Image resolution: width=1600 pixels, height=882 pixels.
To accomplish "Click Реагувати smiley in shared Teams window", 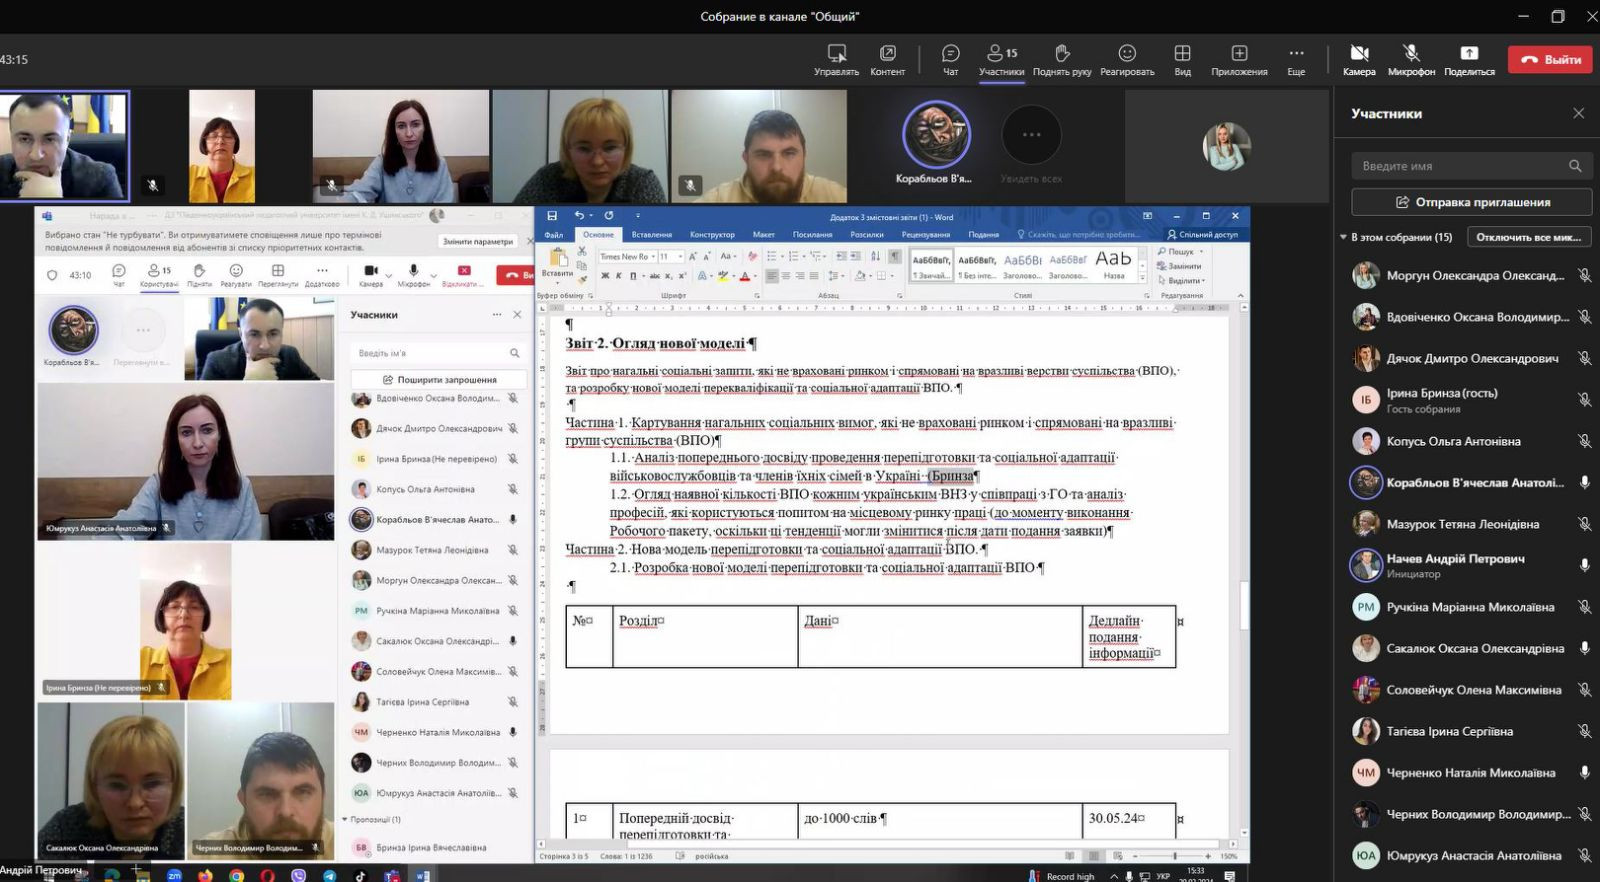I will pos(236,274).
